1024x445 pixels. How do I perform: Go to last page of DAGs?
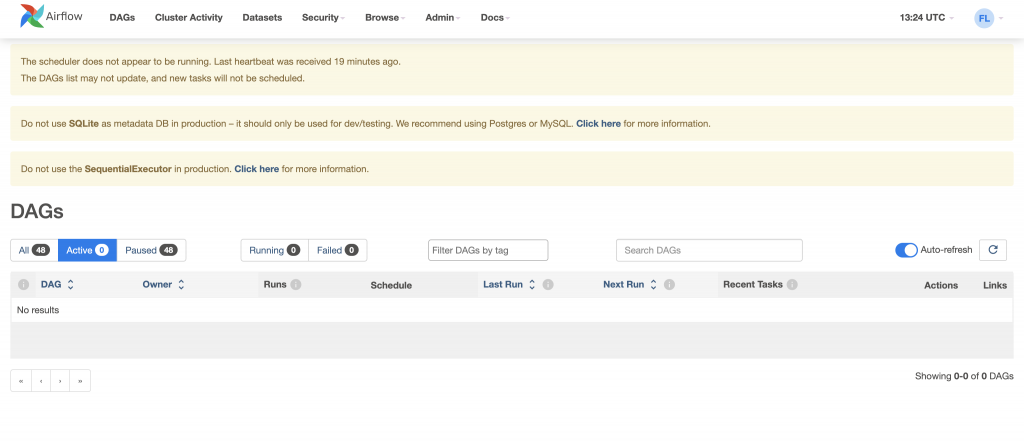coord(80,381)
